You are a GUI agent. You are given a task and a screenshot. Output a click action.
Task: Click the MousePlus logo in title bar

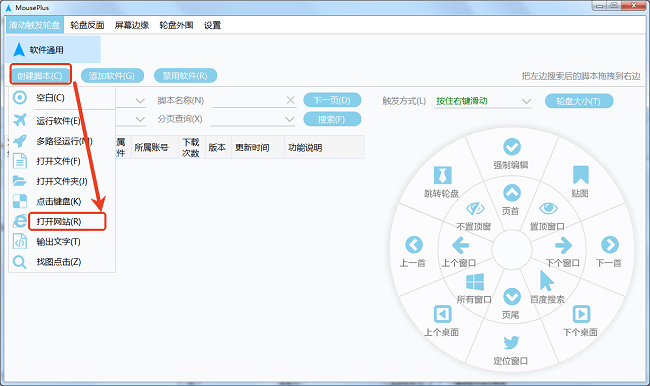[8, 8]
